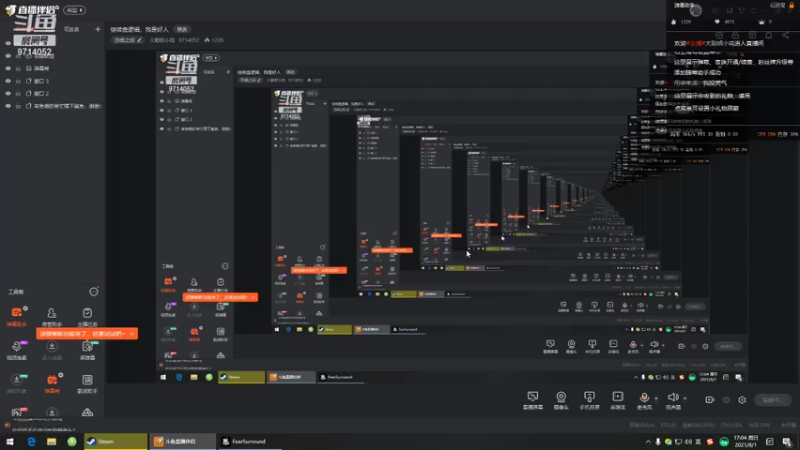This screenshot has height=450, width=800.
Task: Select the scene tab named 可改名
Action: point(72,30)
